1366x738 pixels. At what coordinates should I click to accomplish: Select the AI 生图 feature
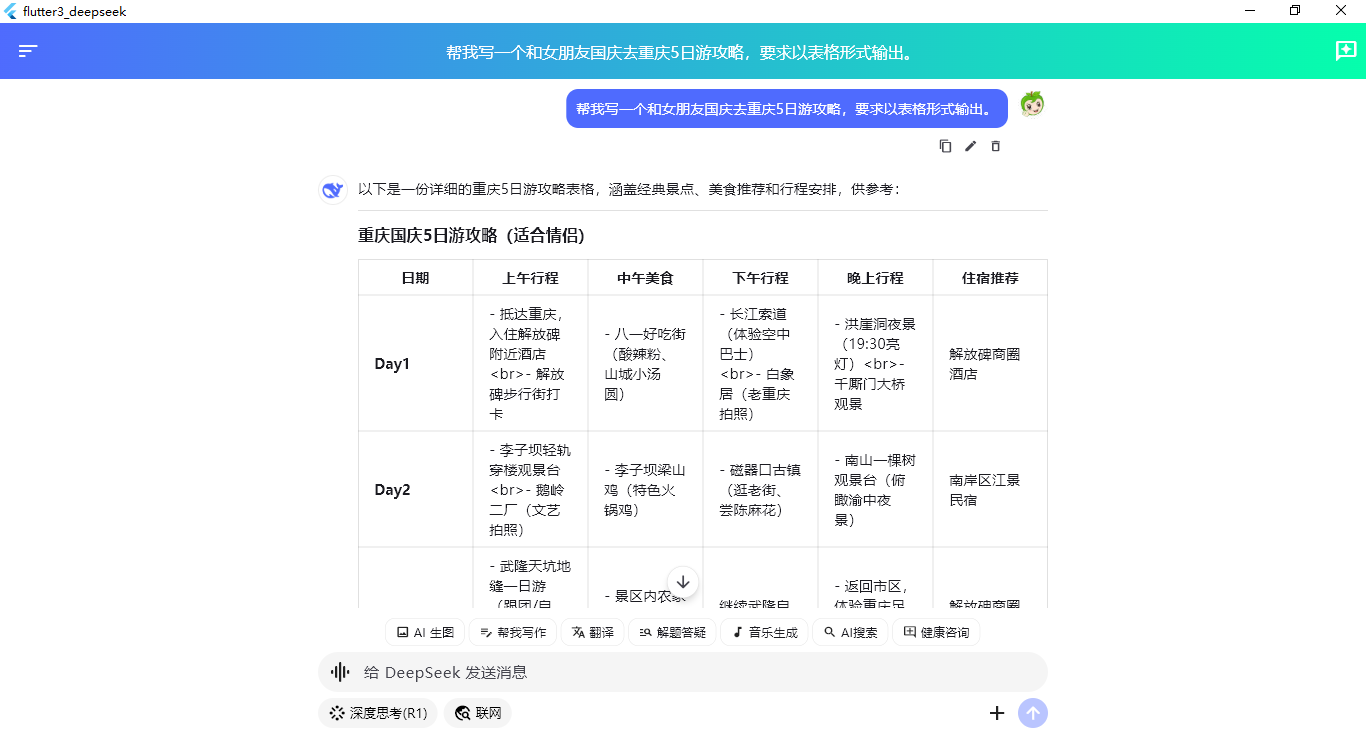425,631
